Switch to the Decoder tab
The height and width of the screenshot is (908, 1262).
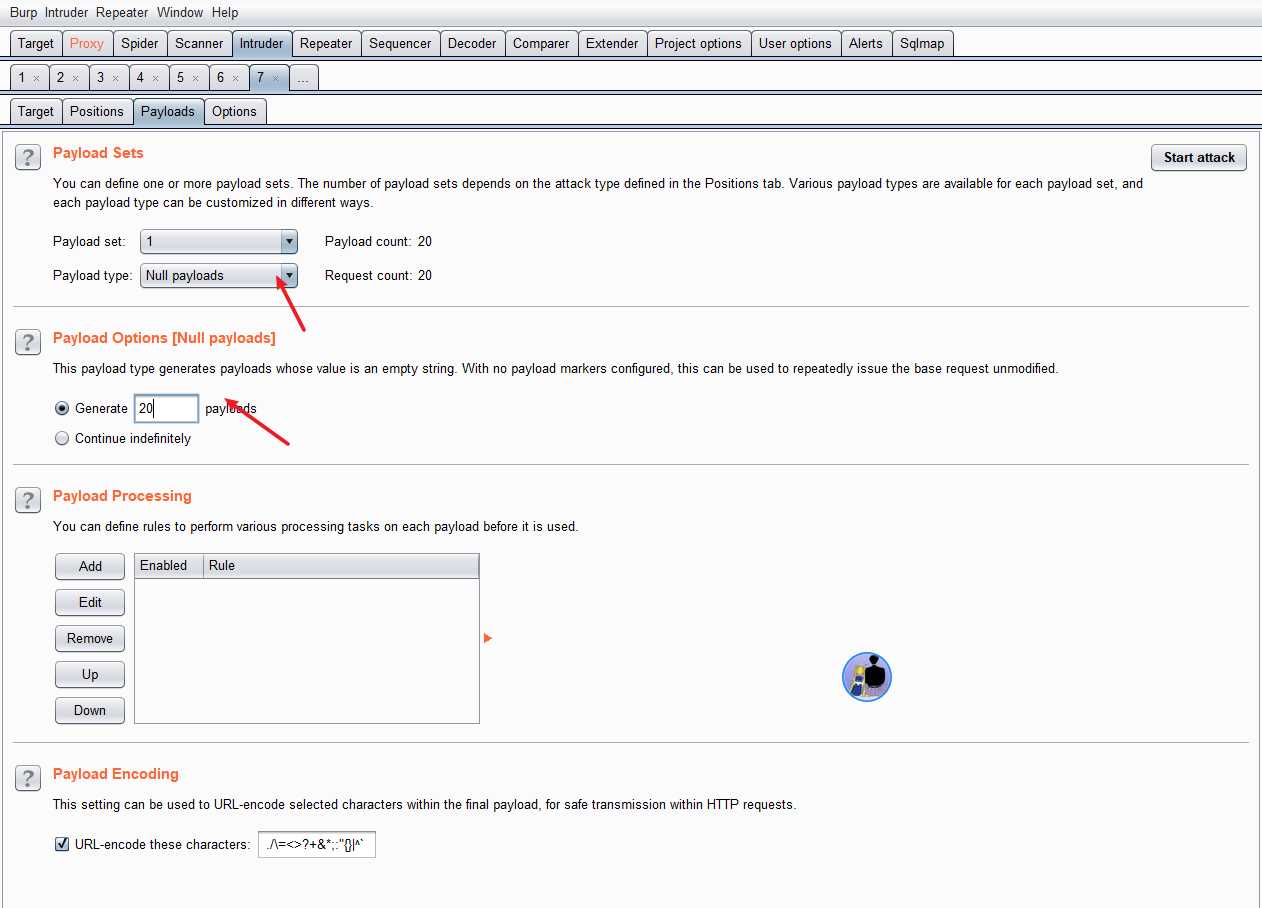472,43
